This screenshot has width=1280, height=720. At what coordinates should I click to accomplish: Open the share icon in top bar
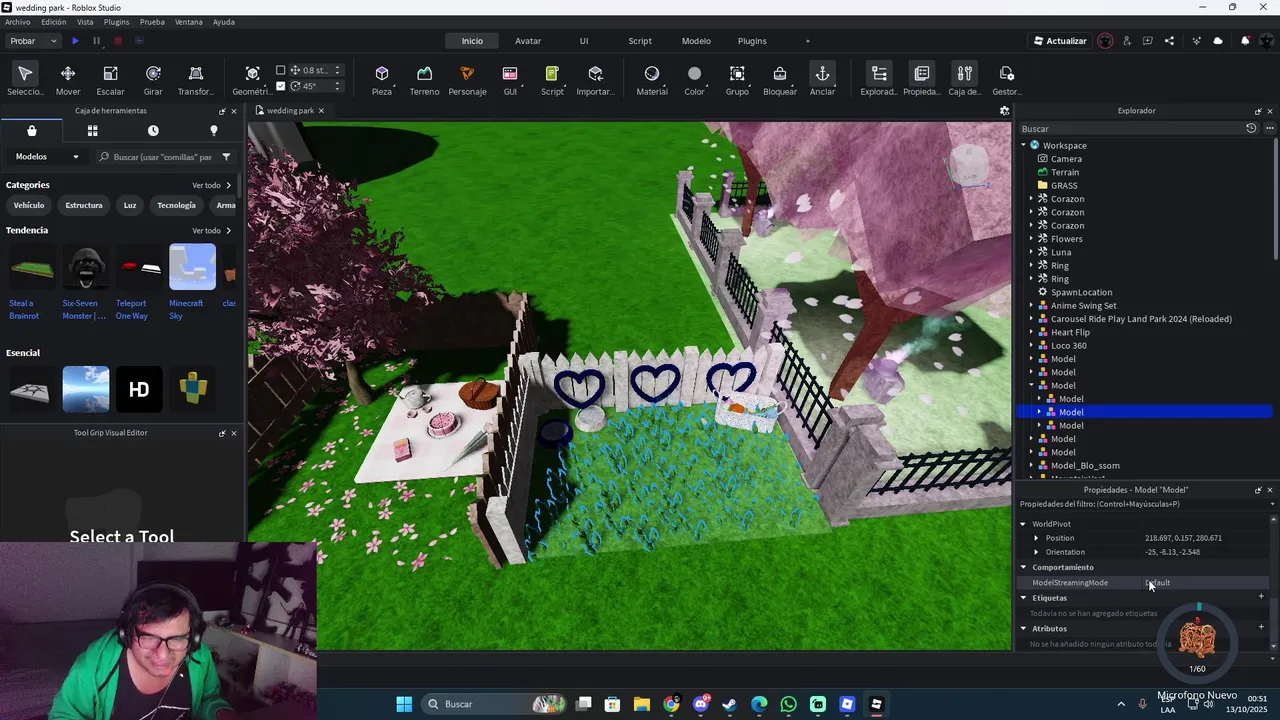pos(1169,41)
